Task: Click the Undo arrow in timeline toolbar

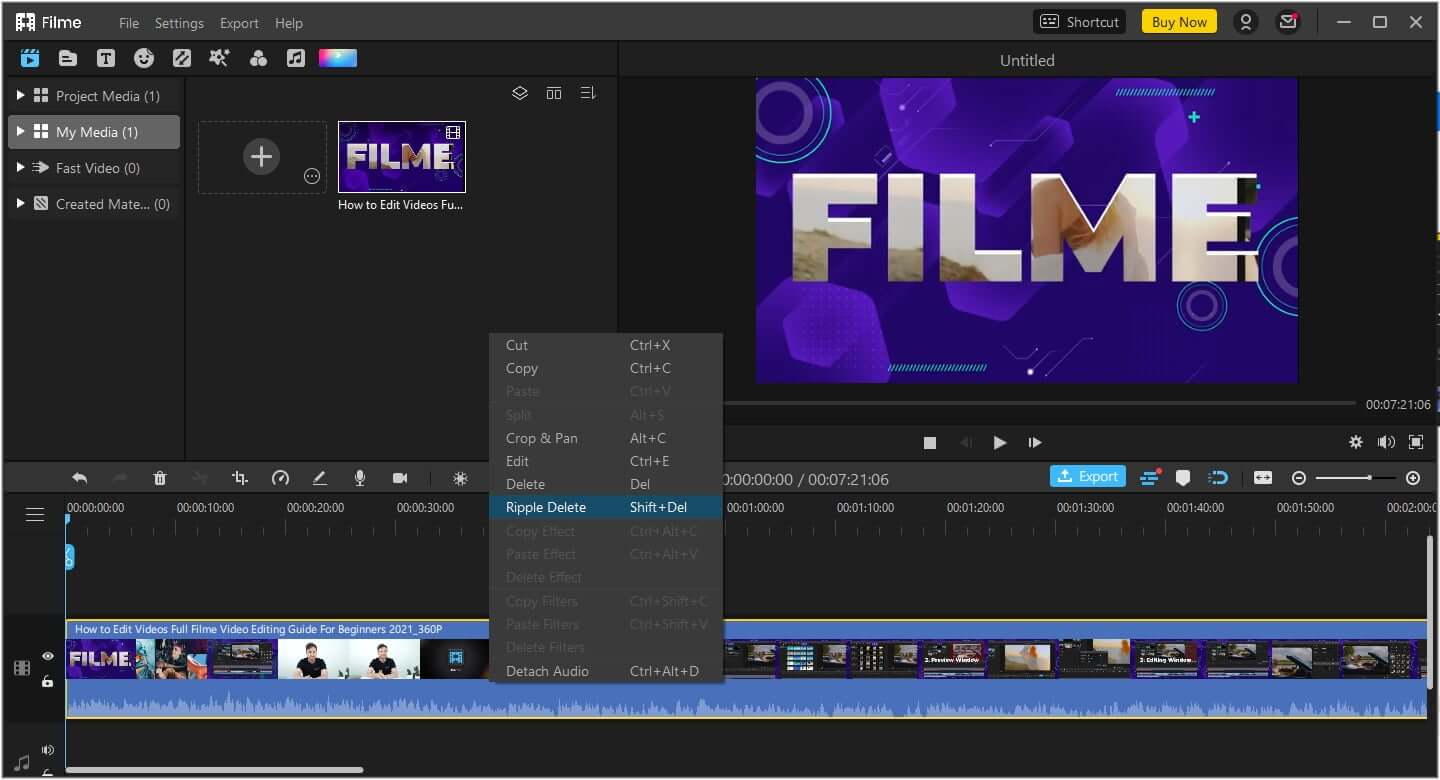Action: (x=80, y=478)
